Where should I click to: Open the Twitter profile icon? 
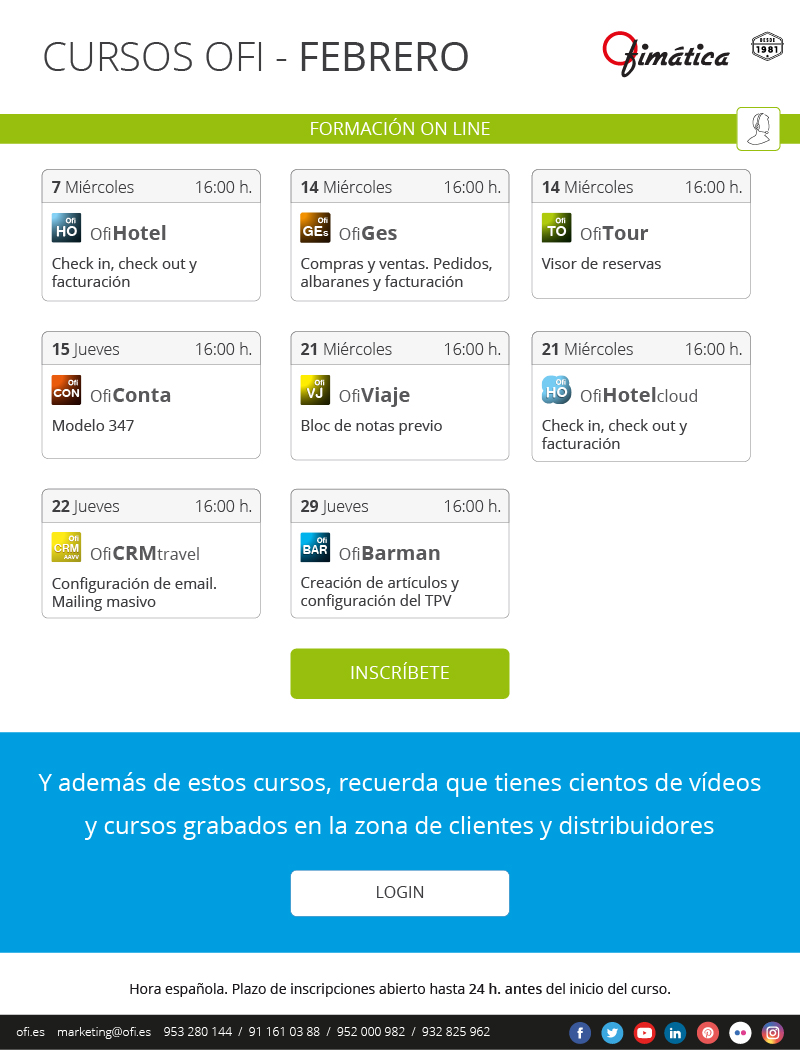612,1033
